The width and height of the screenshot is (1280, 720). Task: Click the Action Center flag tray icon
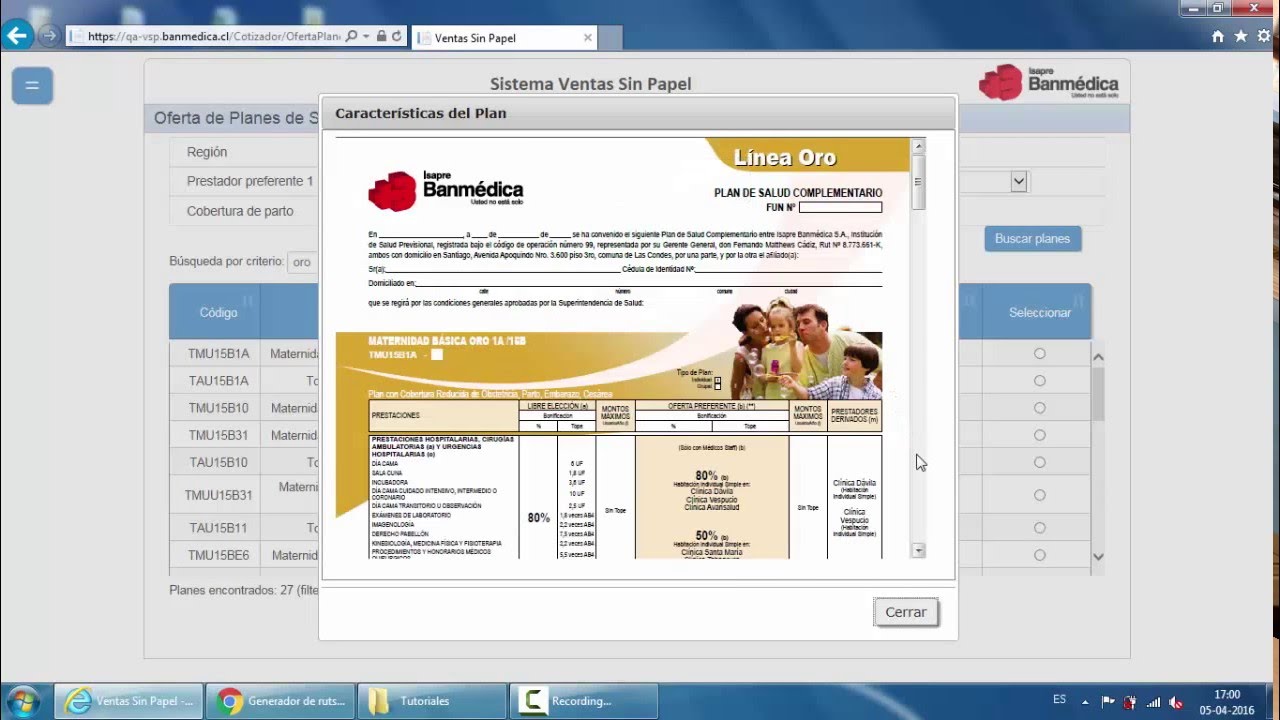[x=1108, y=701]
